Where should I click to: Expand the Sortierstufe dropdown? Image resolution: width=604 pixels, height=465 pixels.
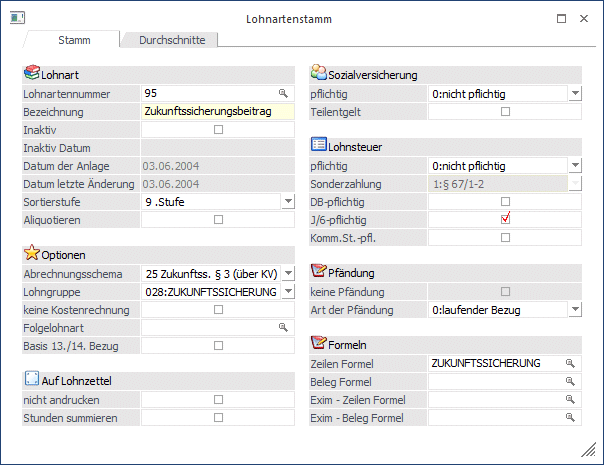pos(287,201)
